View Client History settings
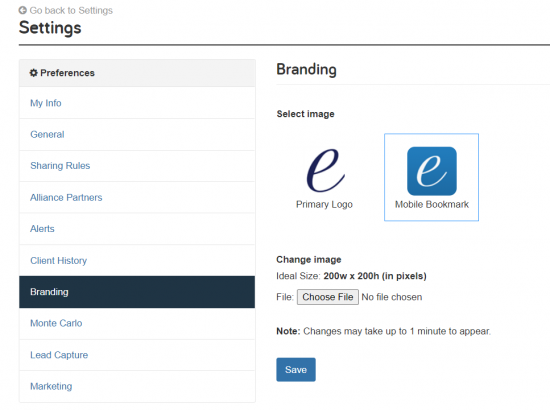The image size is (550, 410). pos(137,261)
